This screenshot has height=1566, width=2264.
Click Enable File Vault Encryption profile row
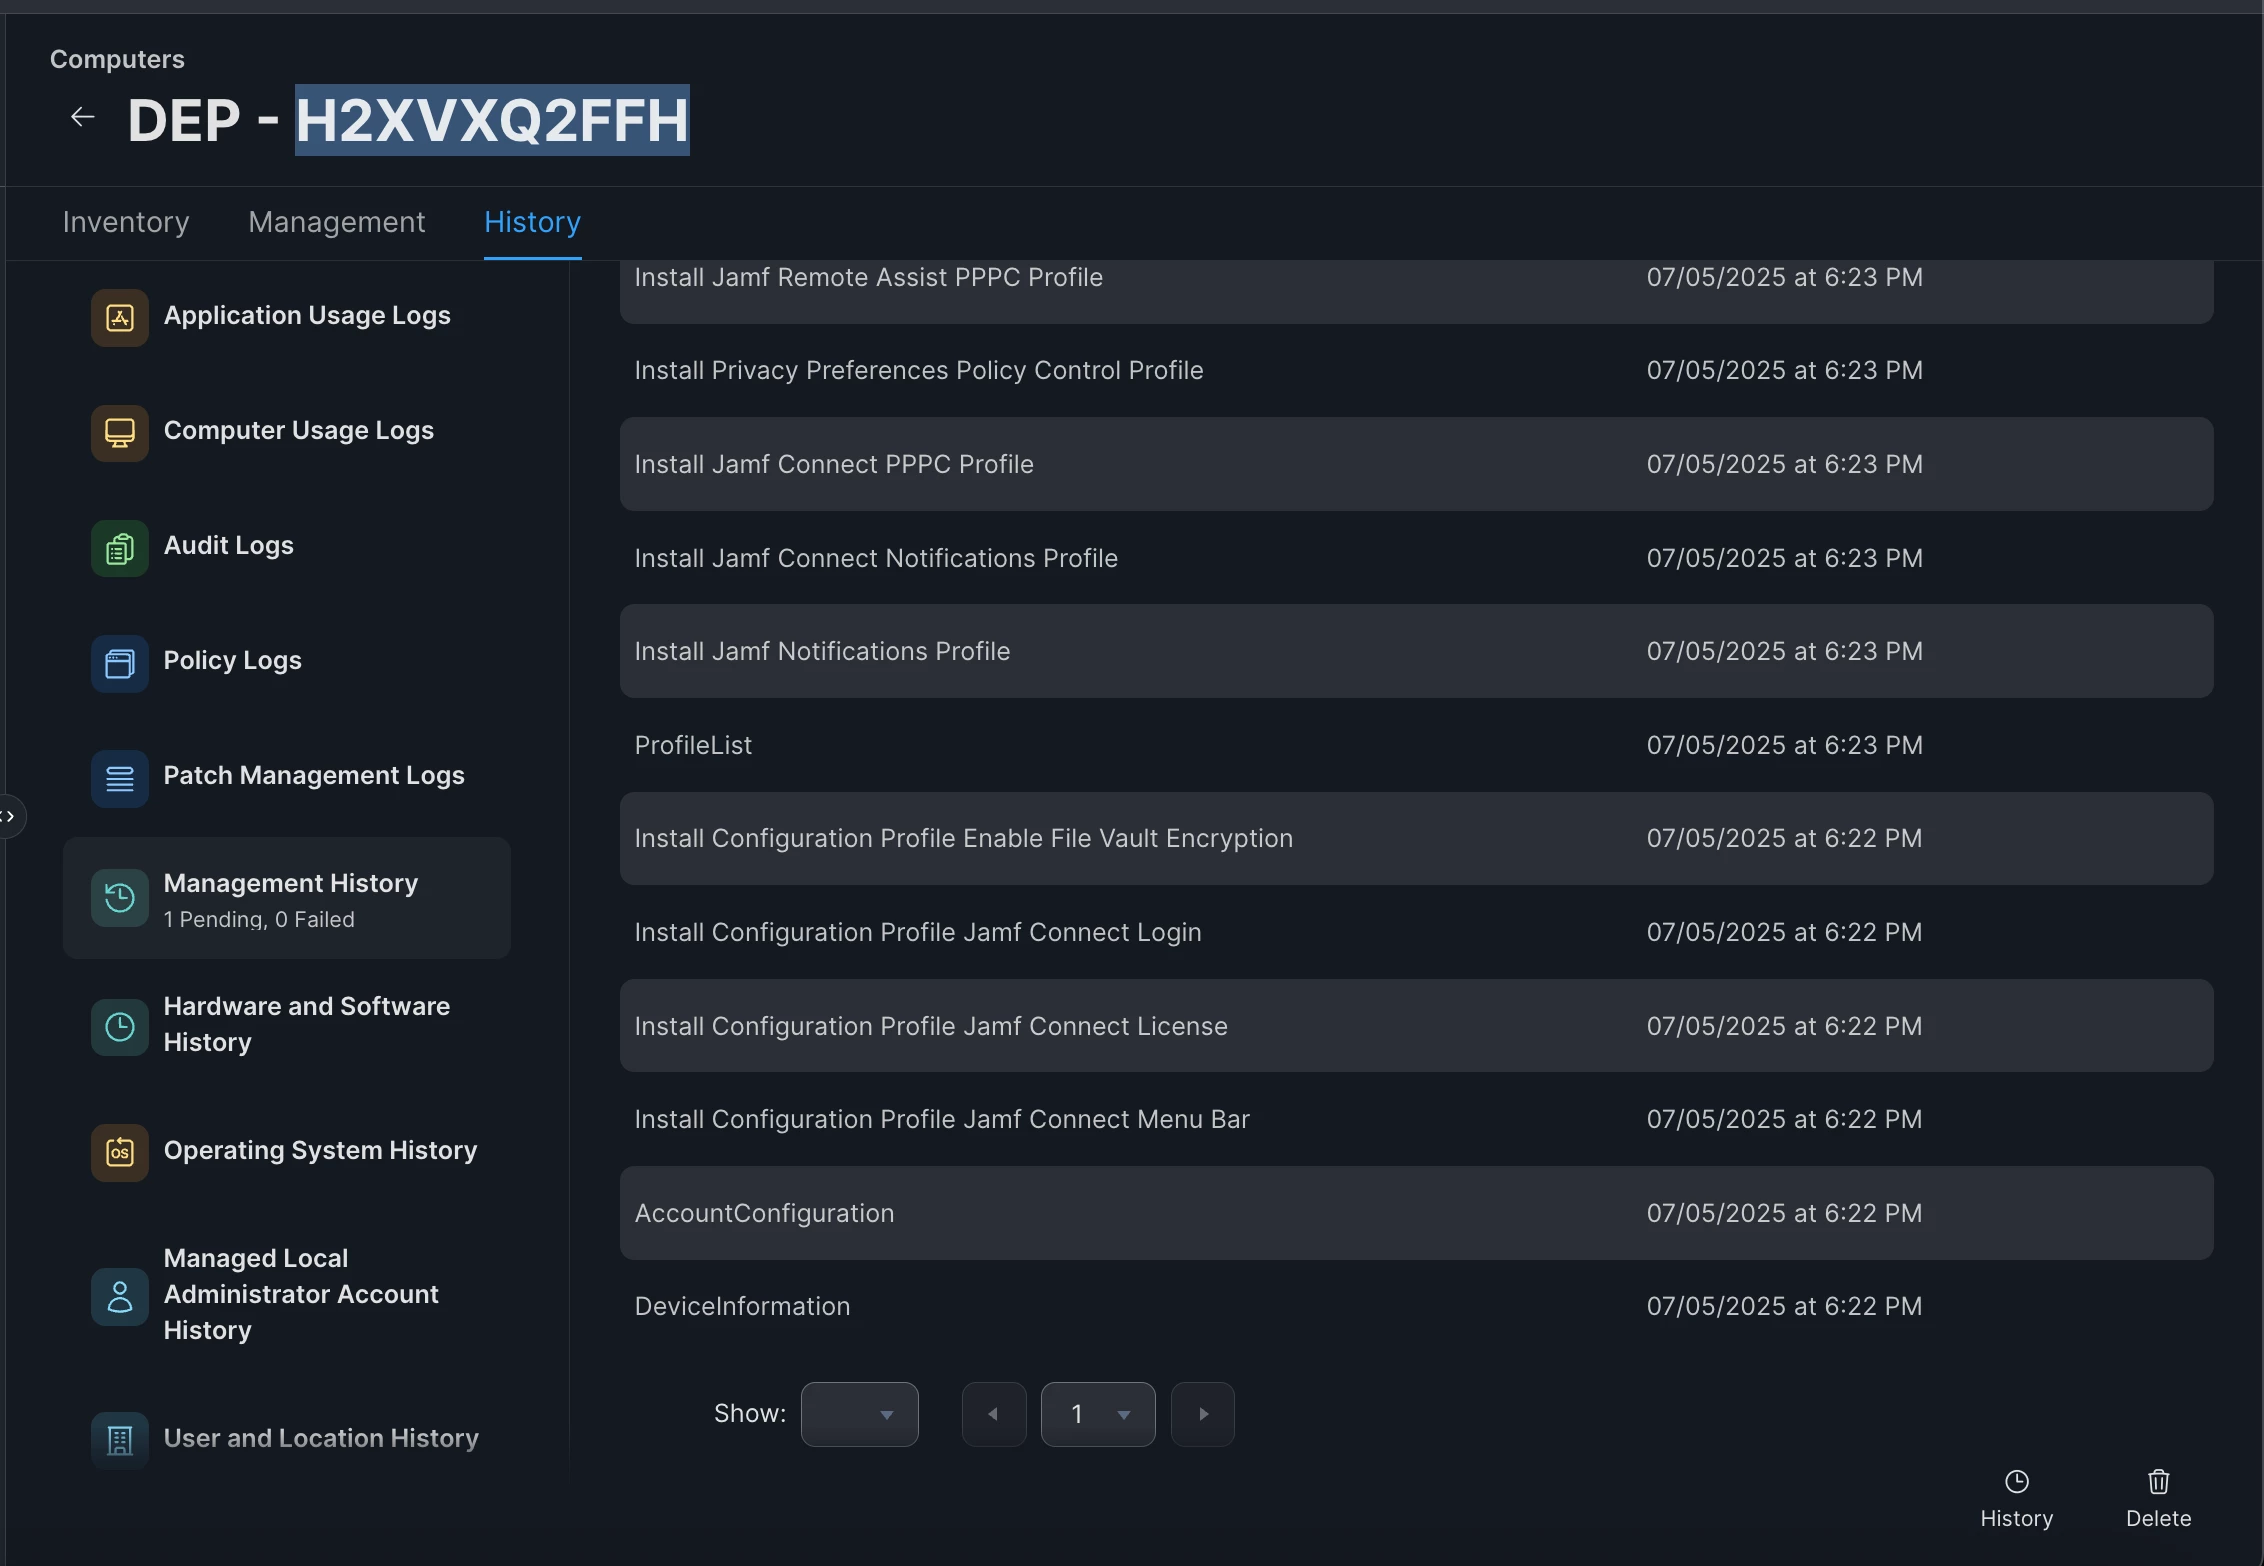click(1416, 839)
